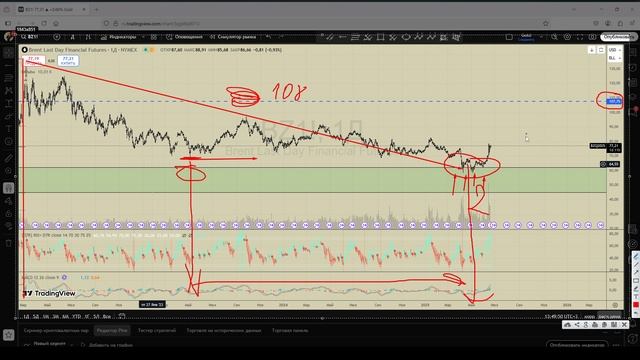Select the zoom in tool
Viewport: 640px width, 360px height.
(9, 171)
